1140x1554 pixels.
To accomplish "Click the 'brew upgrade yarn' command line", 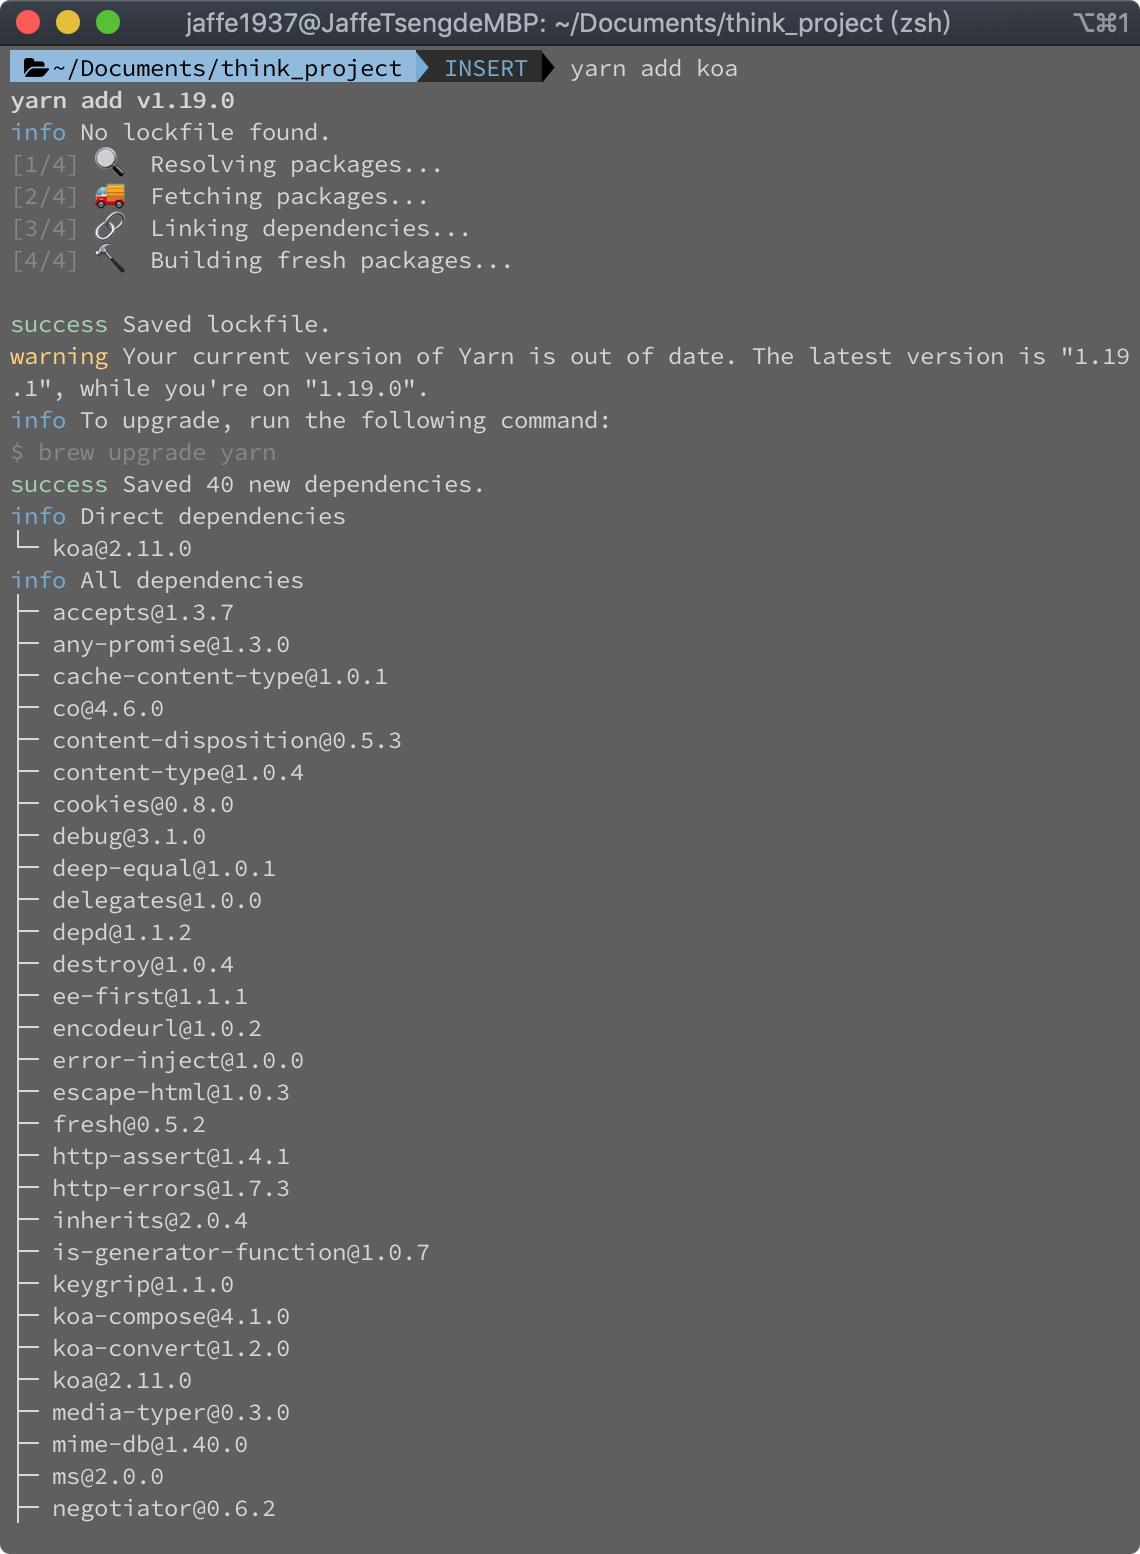I will coord(143,453).
